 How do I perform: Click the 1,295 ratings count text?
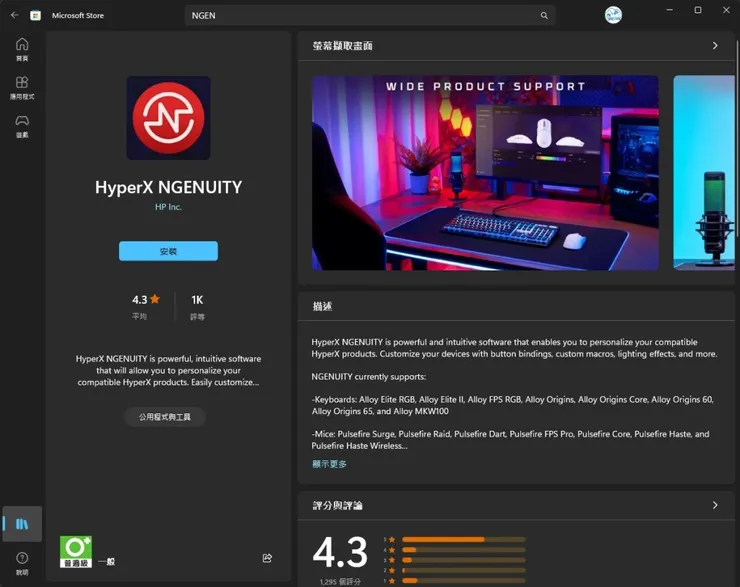340,582
